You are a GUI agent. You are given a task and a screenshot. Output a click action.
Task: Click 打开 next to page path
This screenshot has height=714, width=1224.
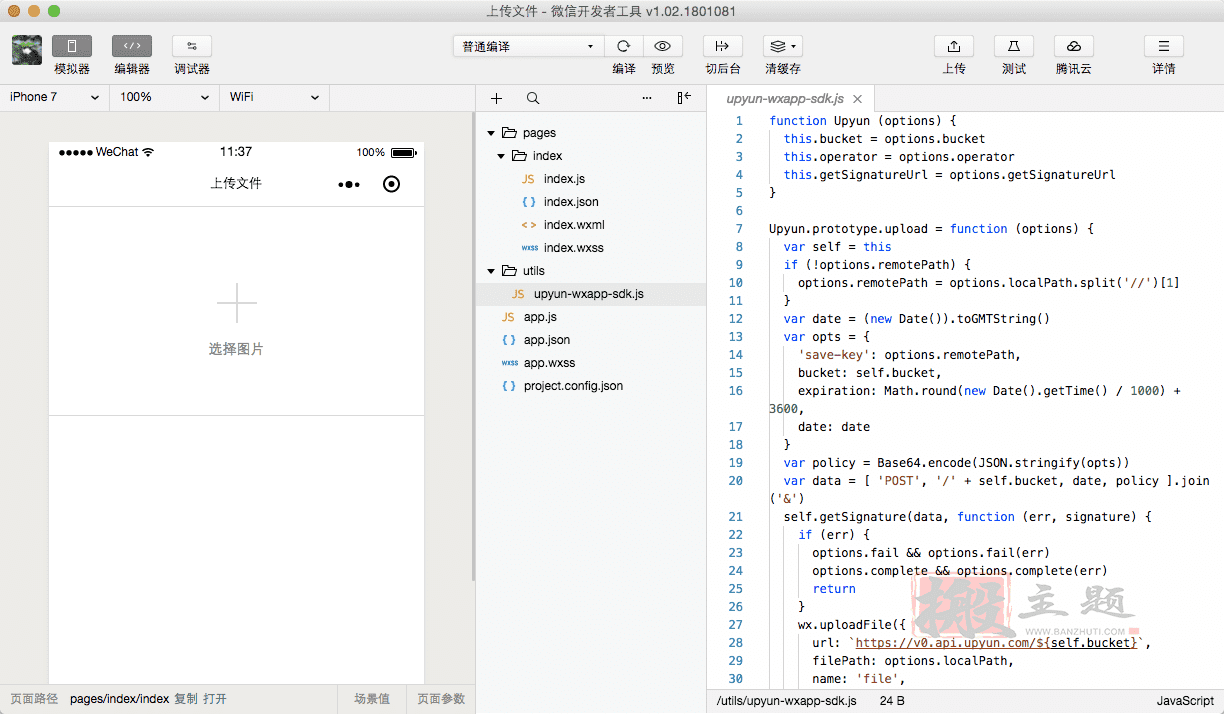(x=215, y=699)
